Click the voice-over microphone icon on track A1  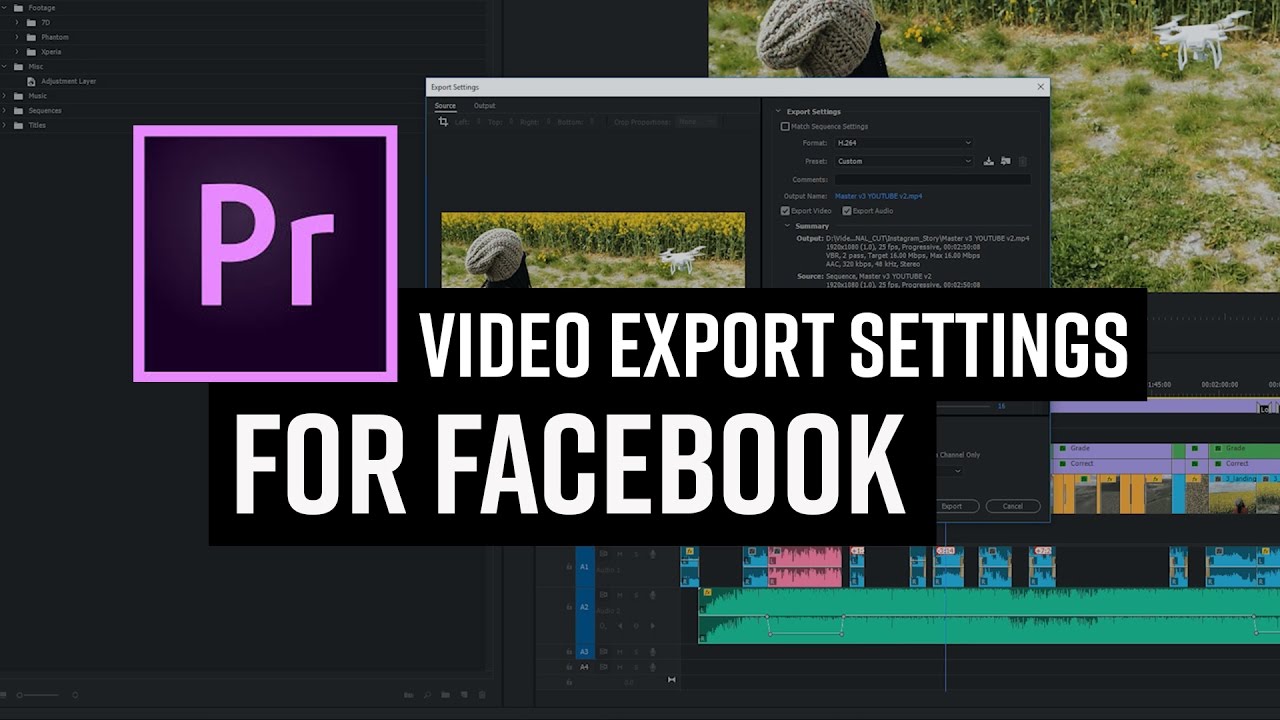coord(652,553)
